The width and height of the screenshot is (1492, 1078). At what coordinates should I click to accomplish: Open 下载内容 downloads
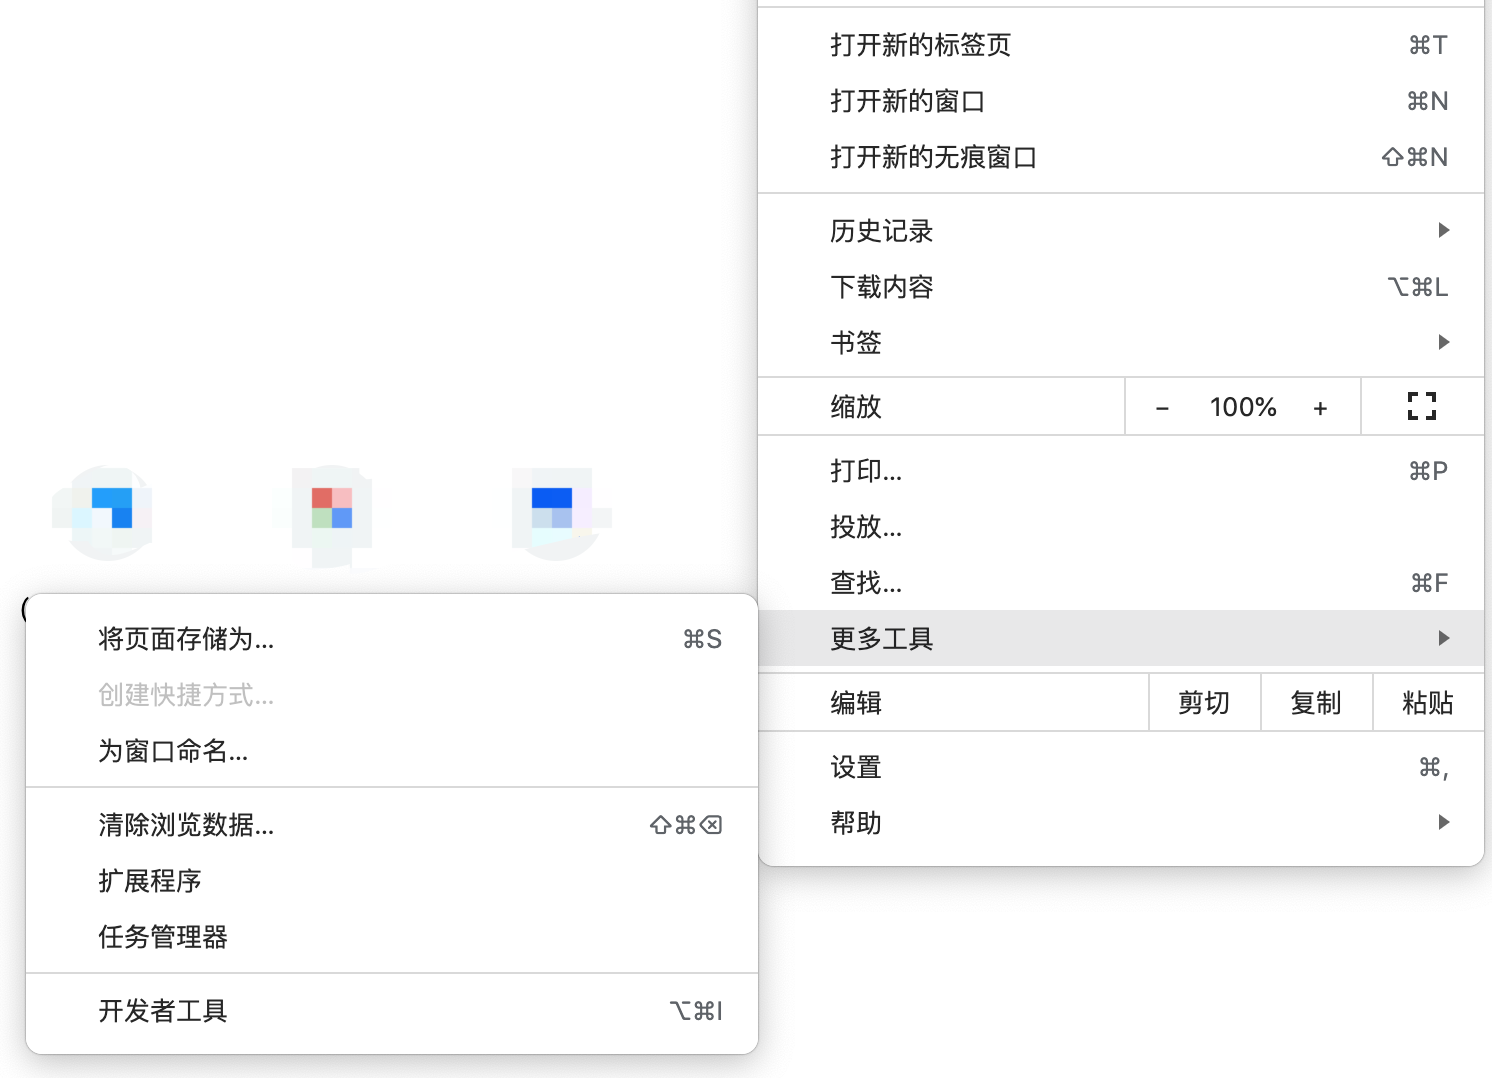pos(1120,287)
